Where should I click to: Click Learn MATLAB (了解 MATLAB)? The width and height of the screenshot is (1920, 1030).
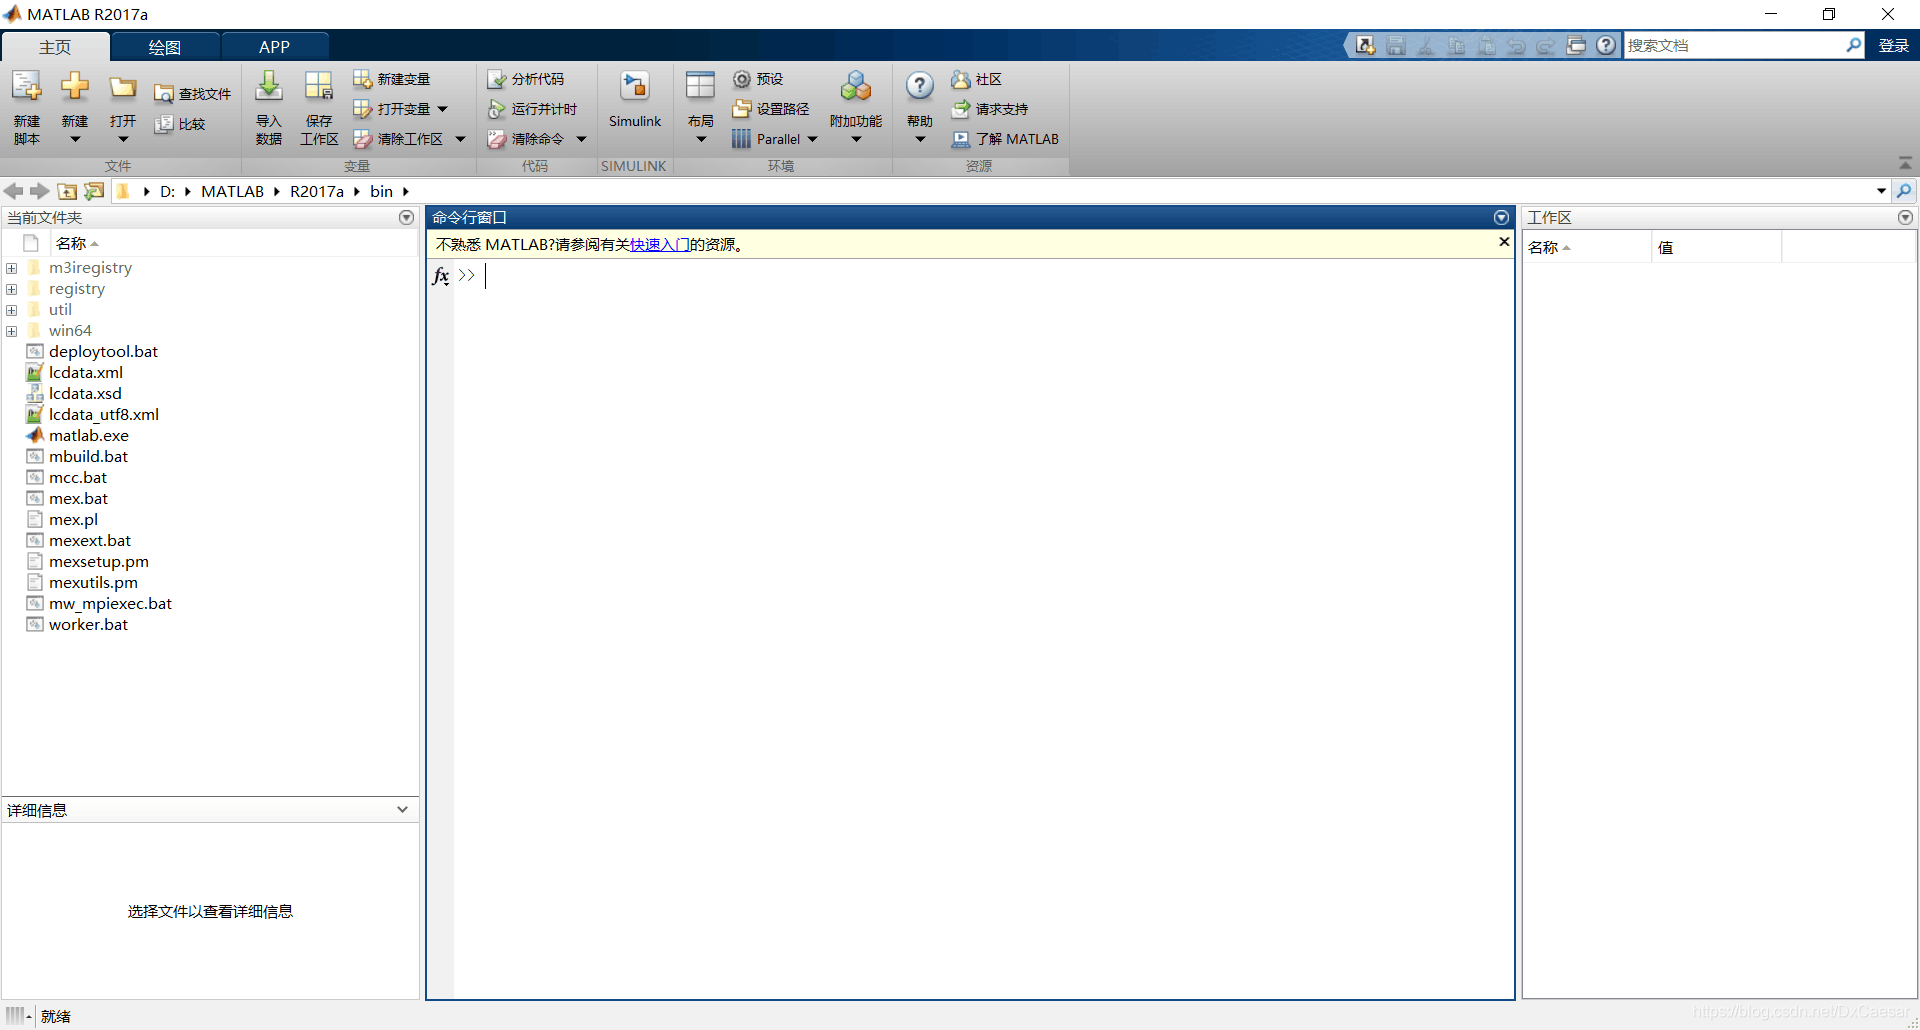1005,139
